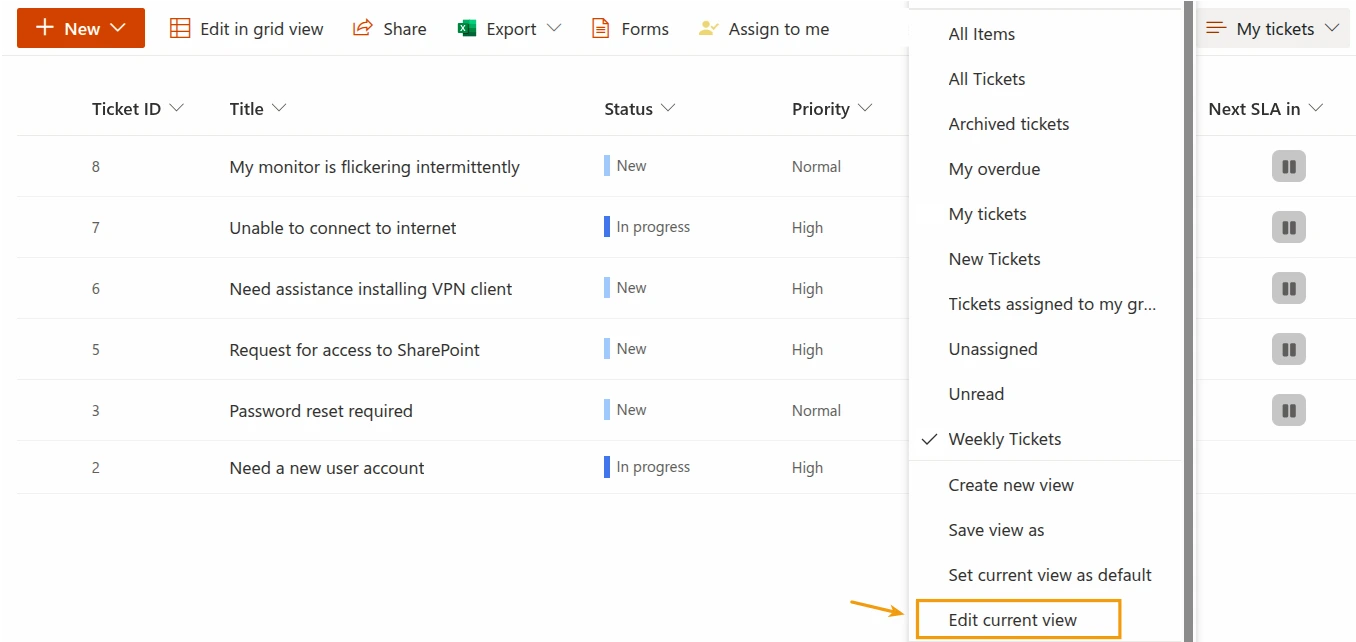Open the Priority column sort dropdown
This screenshot has height=642, width=1356.
click(865, 108)
